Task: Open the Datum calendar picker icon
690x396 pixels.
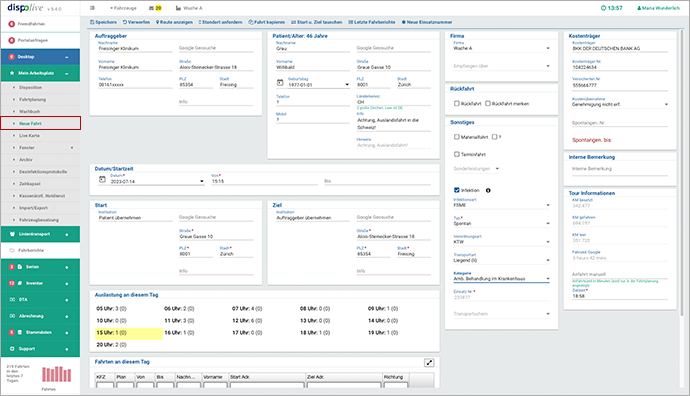Action: (102, 179)
